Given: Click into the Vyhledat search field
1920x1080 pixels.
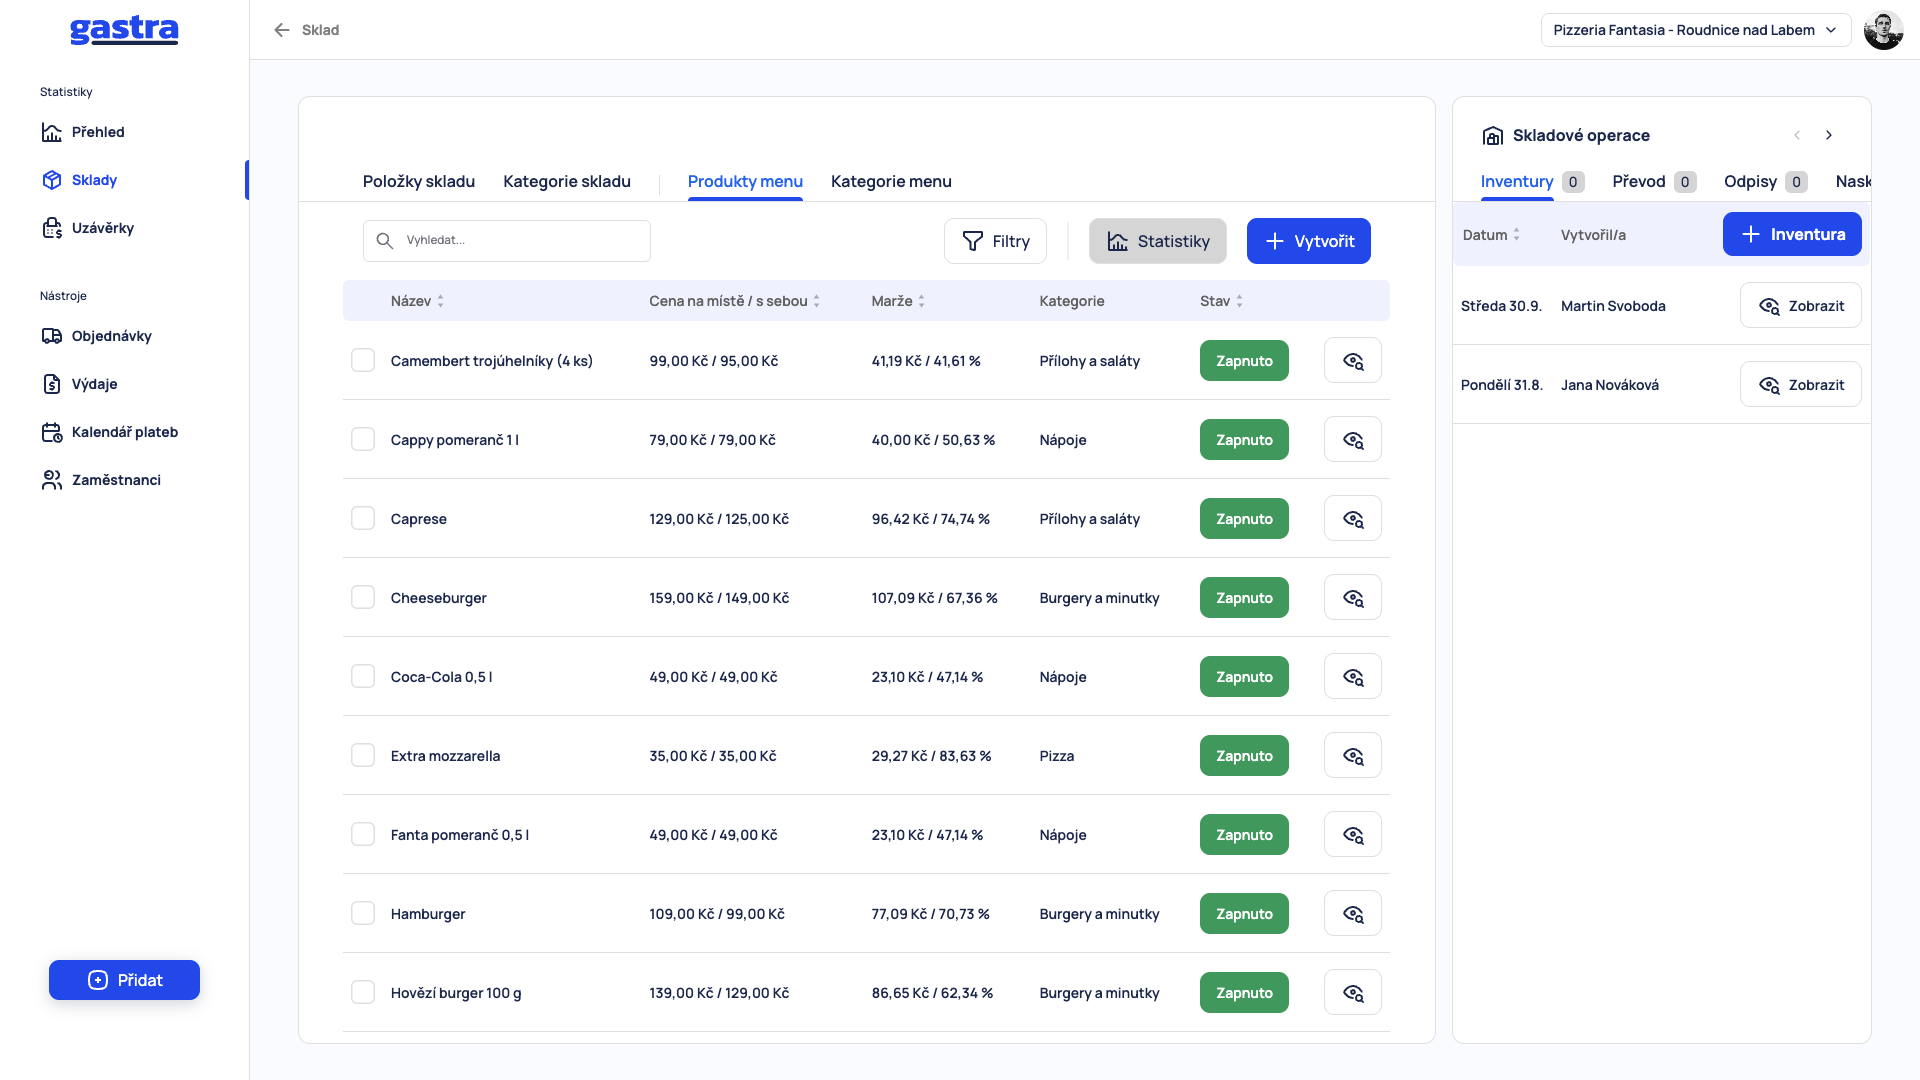Looking at the screenshot, I should point(506,241).
